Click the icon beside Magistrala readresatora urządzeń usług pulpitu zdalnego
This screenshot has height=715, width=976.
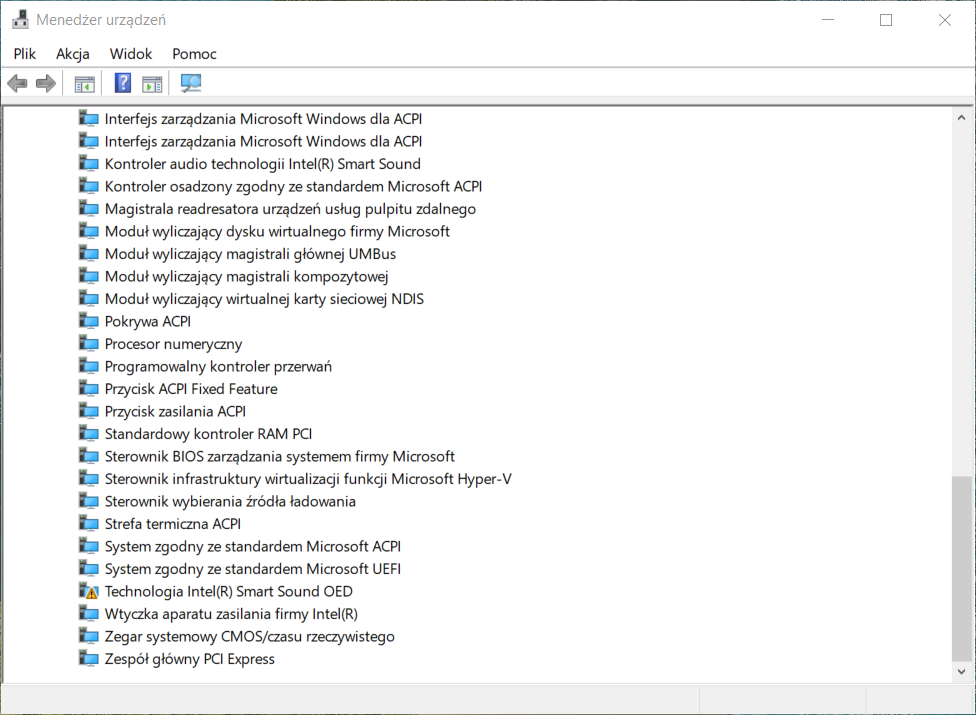[88, 208]
